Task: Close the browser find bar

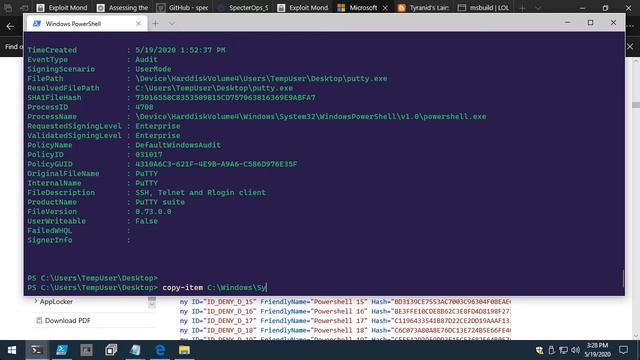Action: tap(630, 47)
